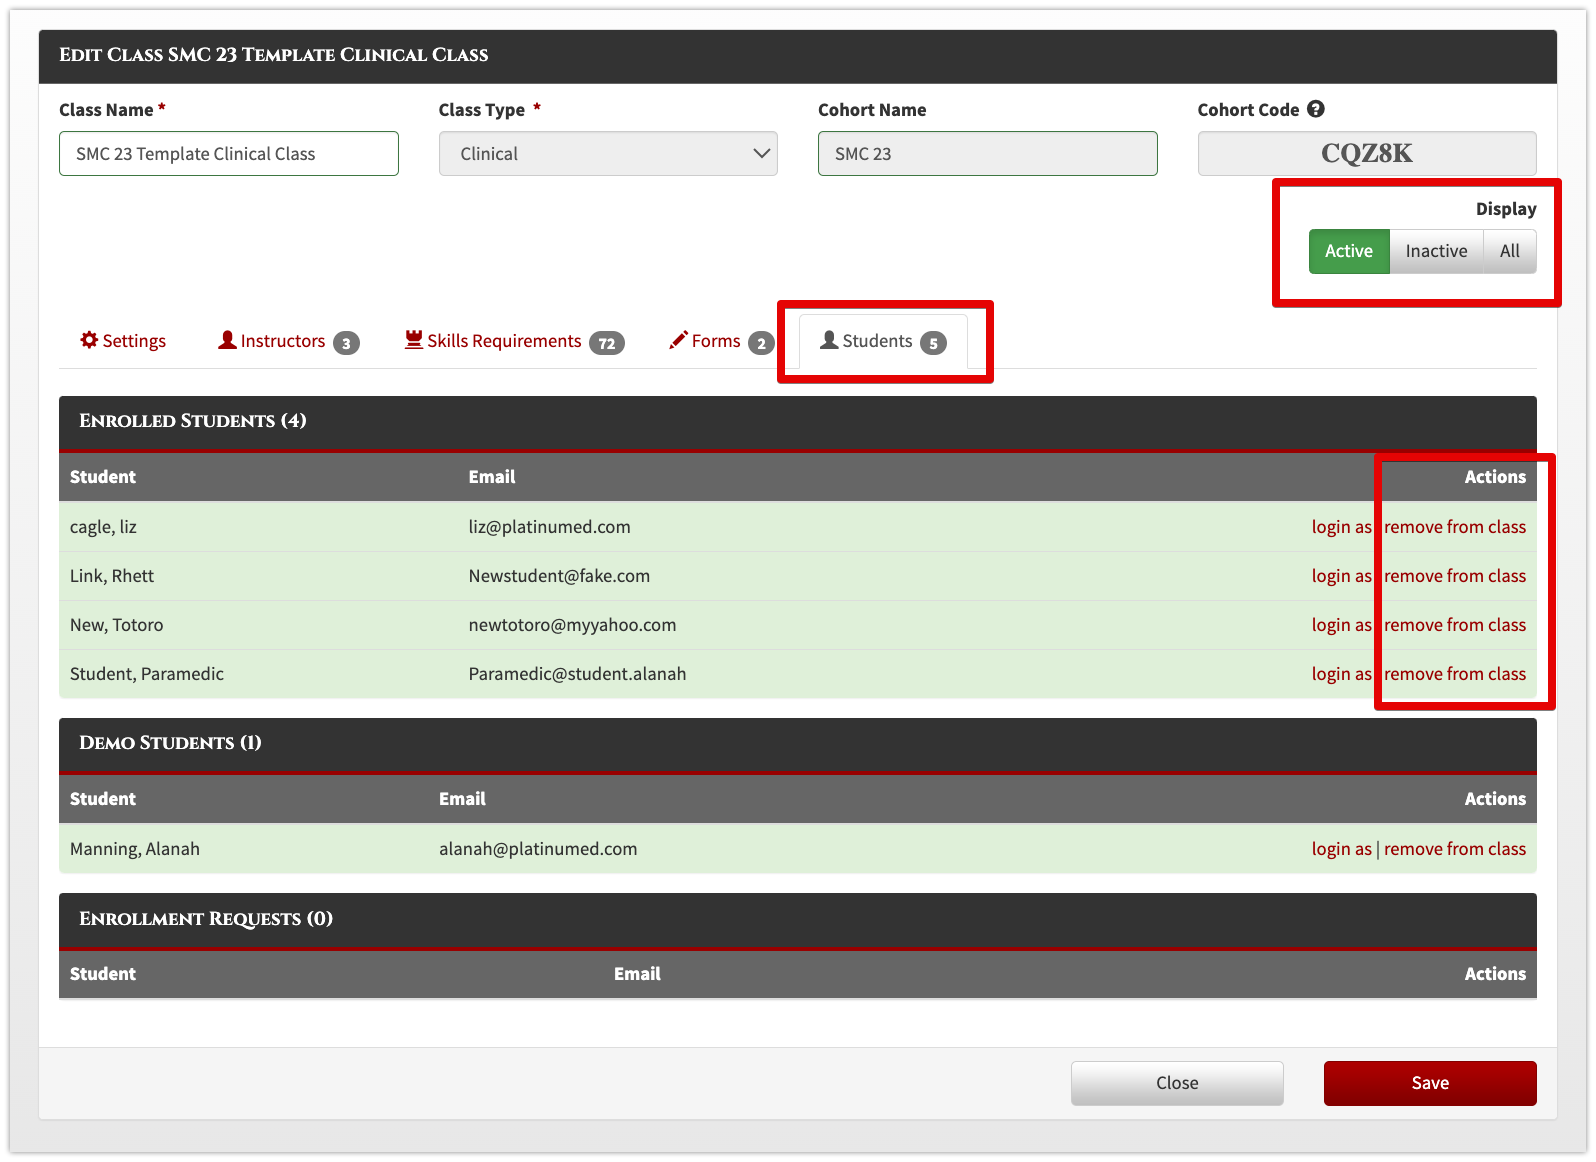Click the Students count badge 5
The width and height of the screenshot is (1596, 1162).
(933, 343)
